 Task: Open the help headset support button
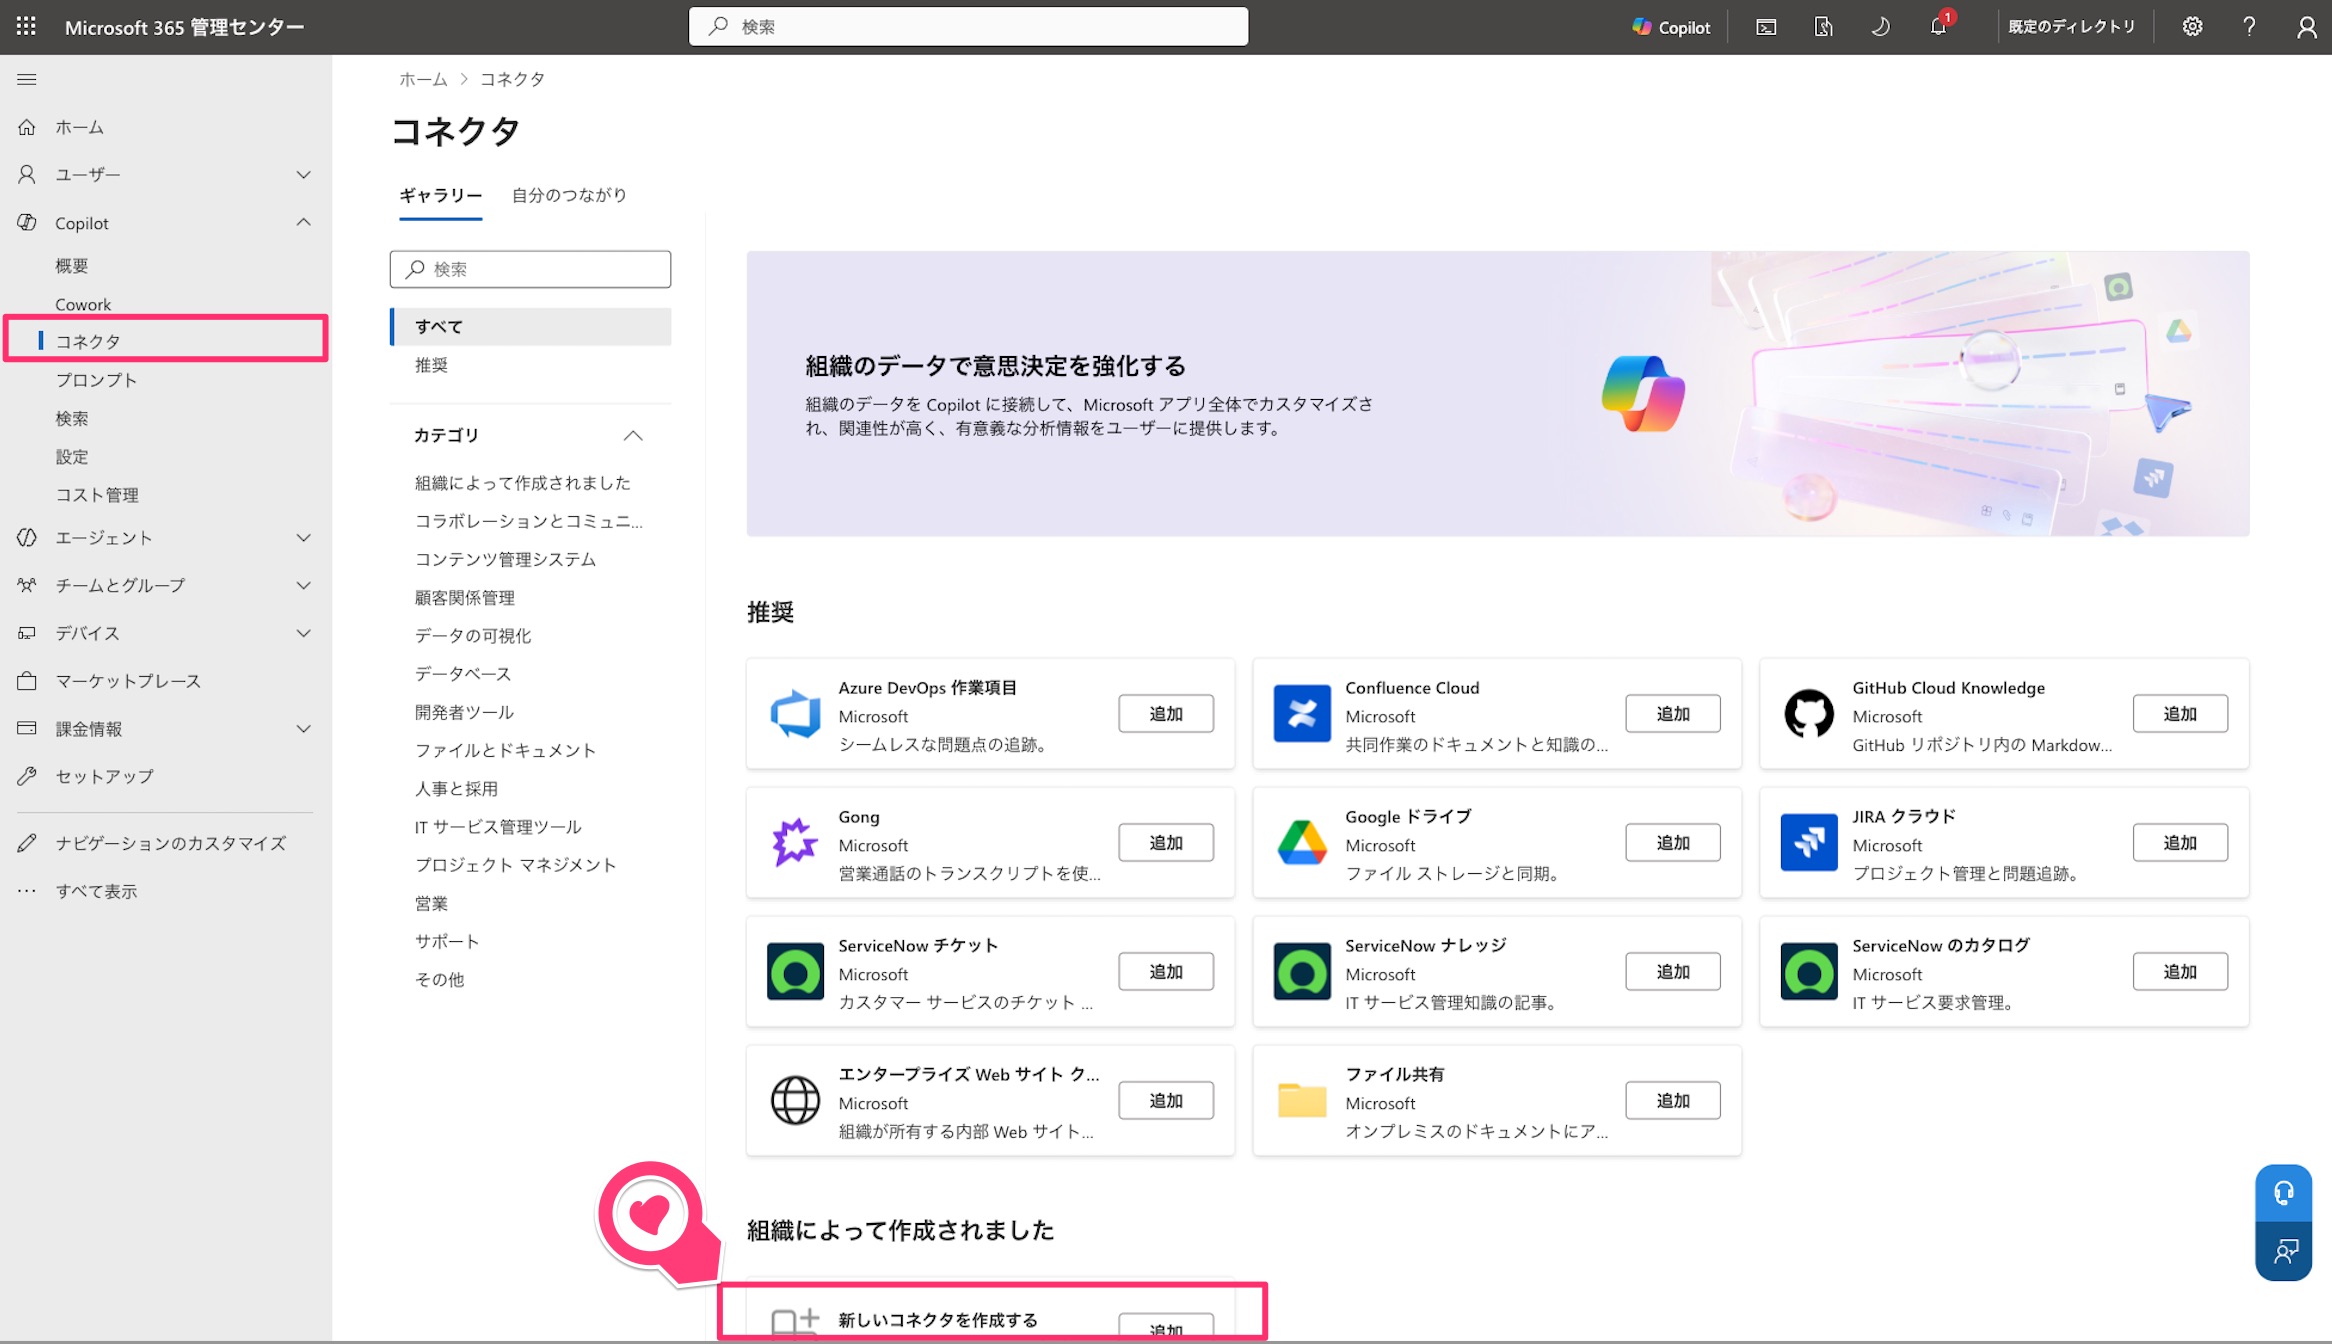pos(2284,1193)
